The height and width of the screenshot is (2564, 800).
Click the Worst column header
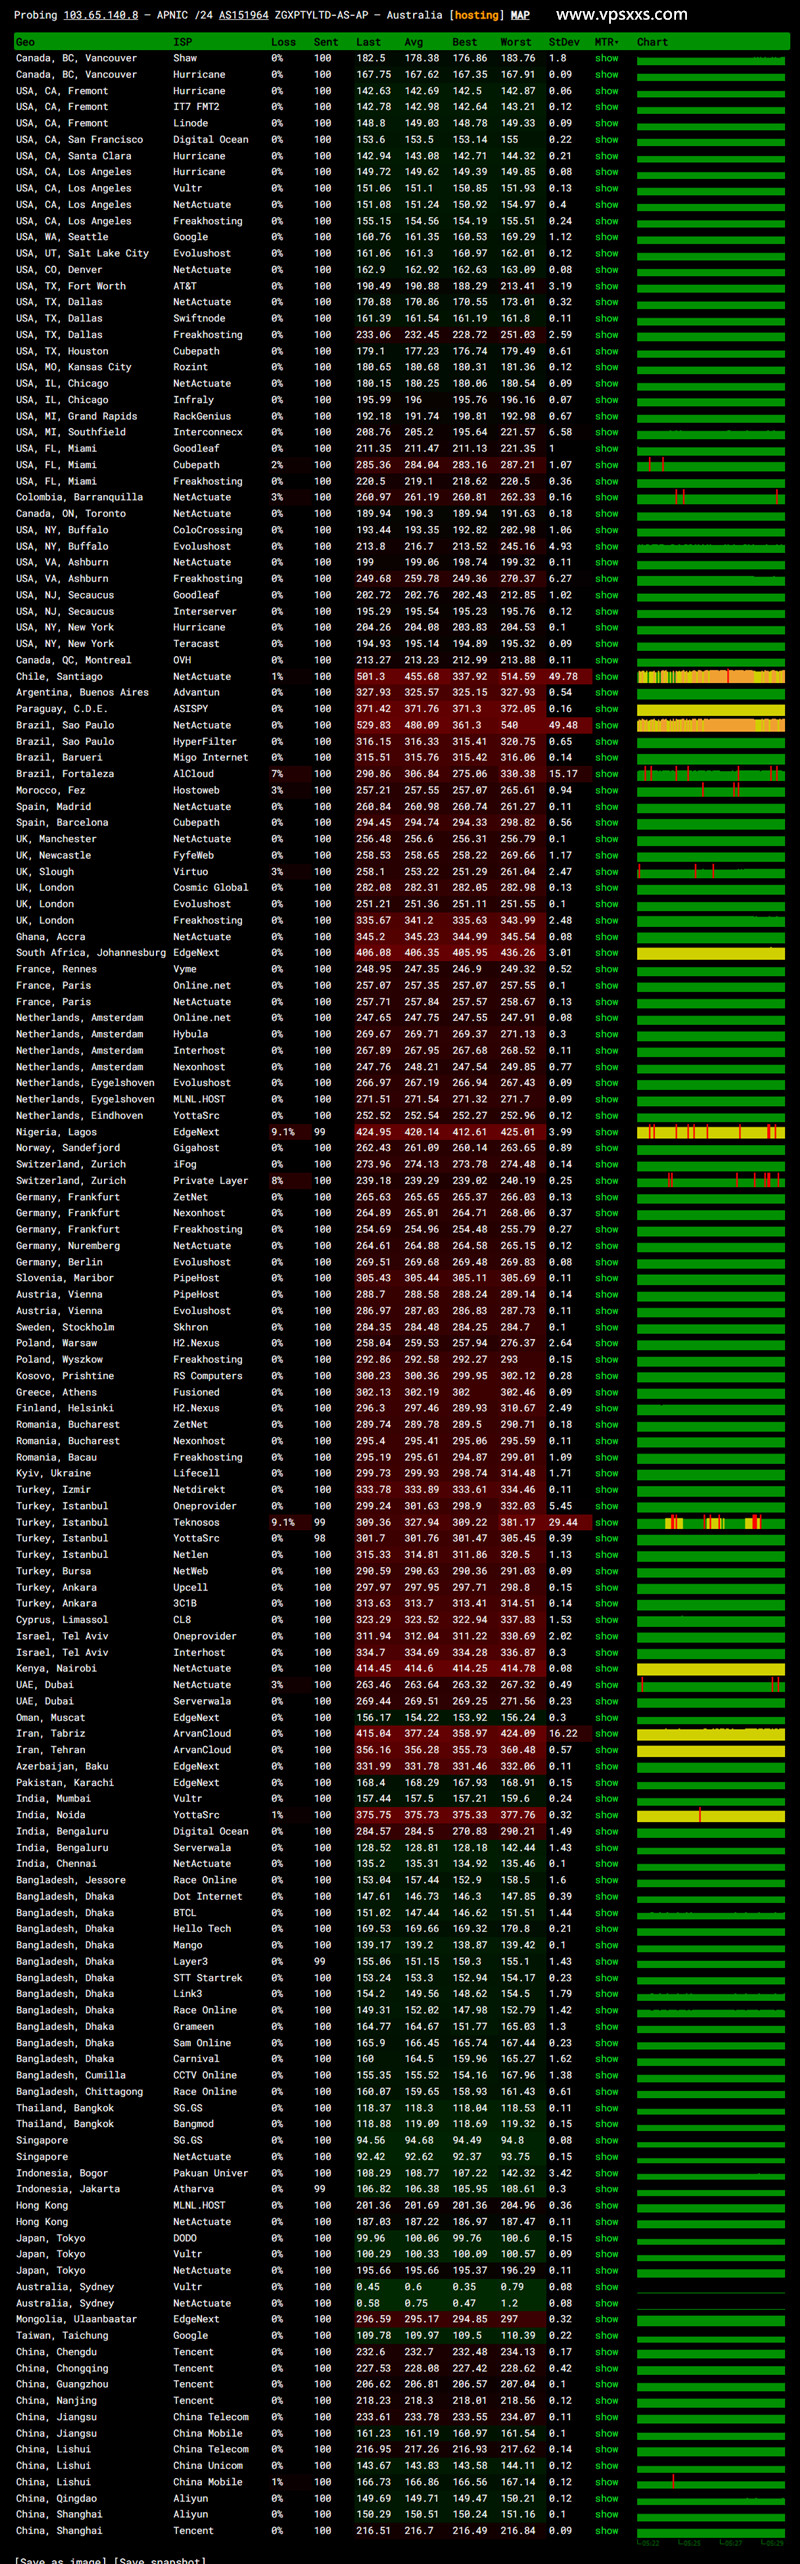pos(515,42)
